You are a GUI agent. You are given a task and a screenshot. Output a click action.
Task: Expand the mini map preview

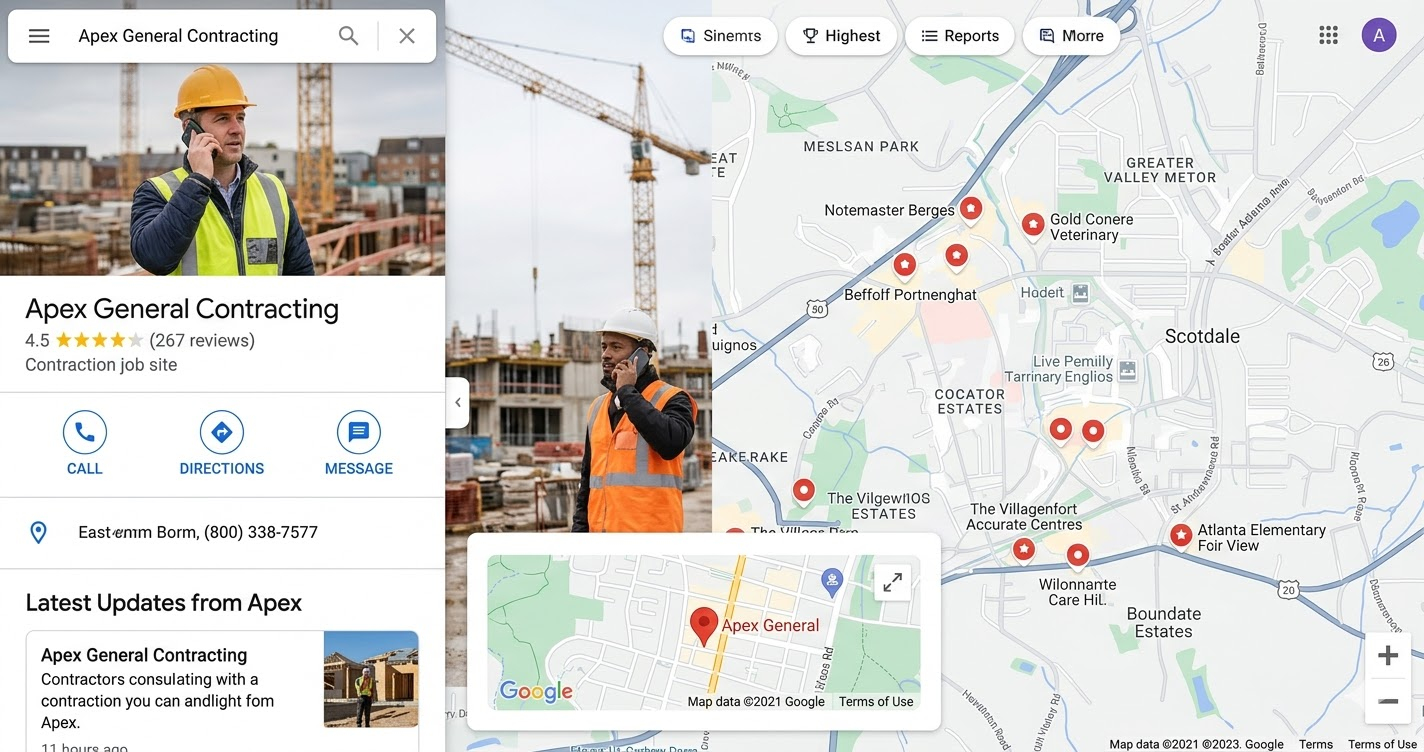tap(893, 582)
